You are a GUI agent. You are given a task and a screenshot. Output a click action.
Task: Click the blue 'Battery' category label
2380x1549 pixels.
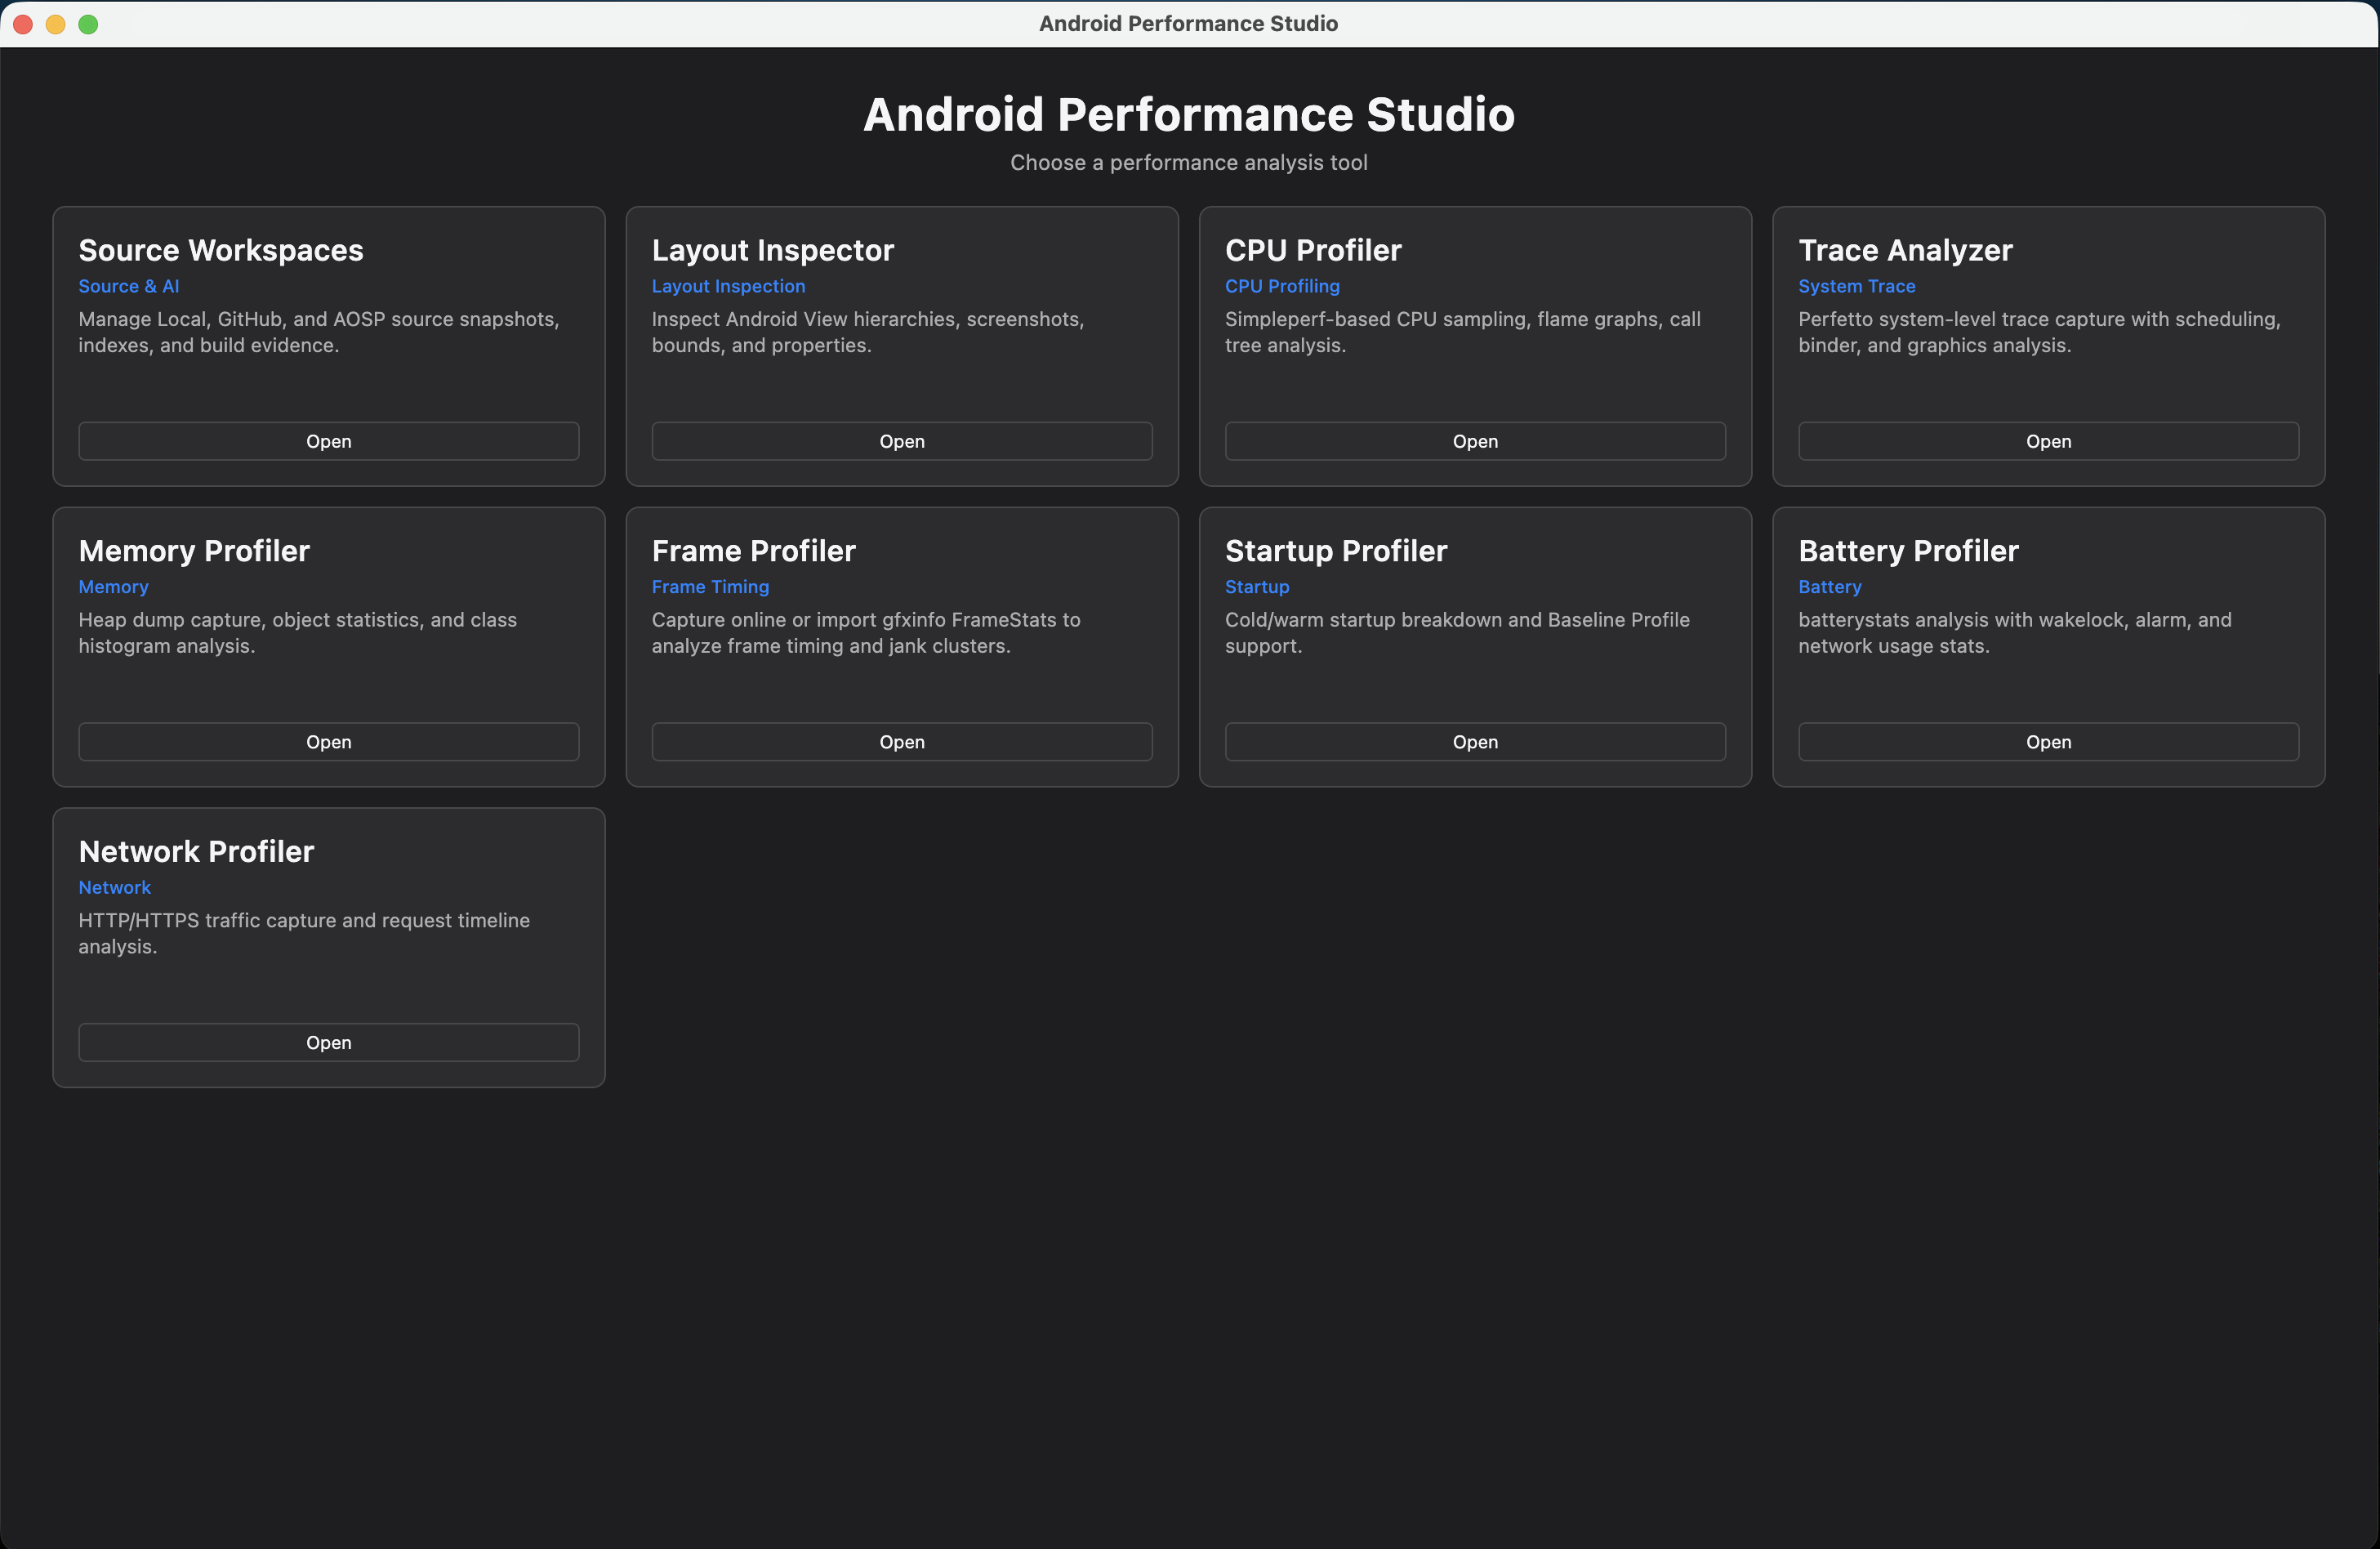click(1829, 587)
